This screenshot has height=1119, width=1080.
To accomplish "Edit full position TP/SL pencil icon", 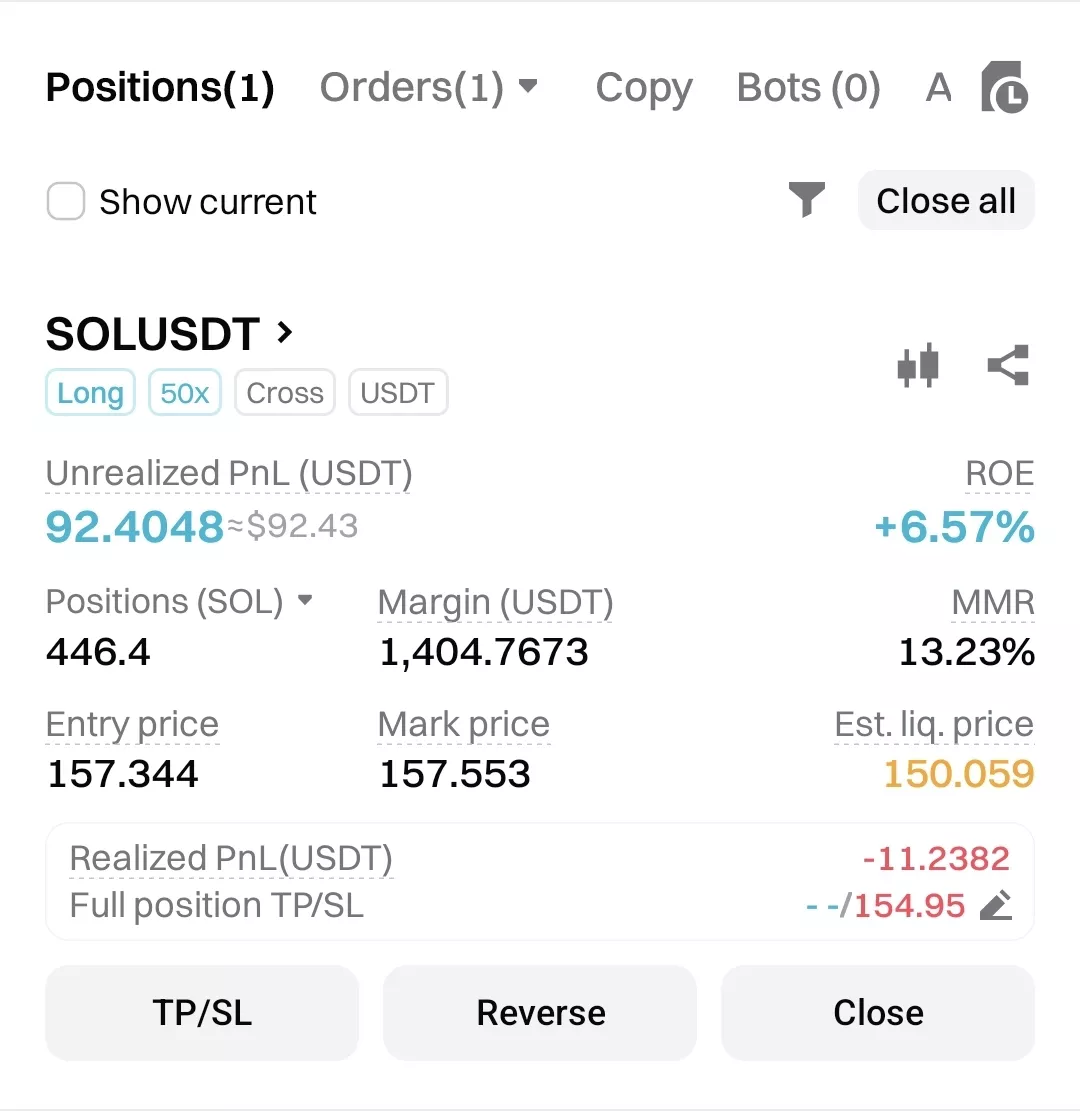I will click(x=996, y=905).
